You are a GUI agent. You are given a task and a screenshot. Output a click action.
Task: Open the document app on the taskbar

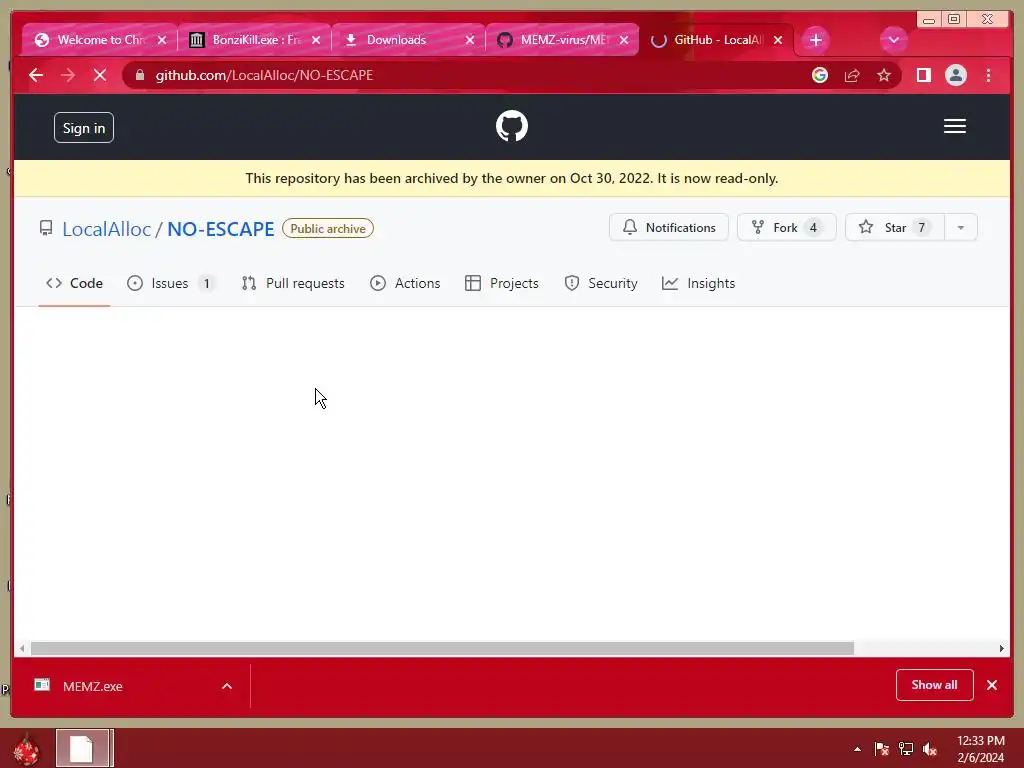coord(85,748)
